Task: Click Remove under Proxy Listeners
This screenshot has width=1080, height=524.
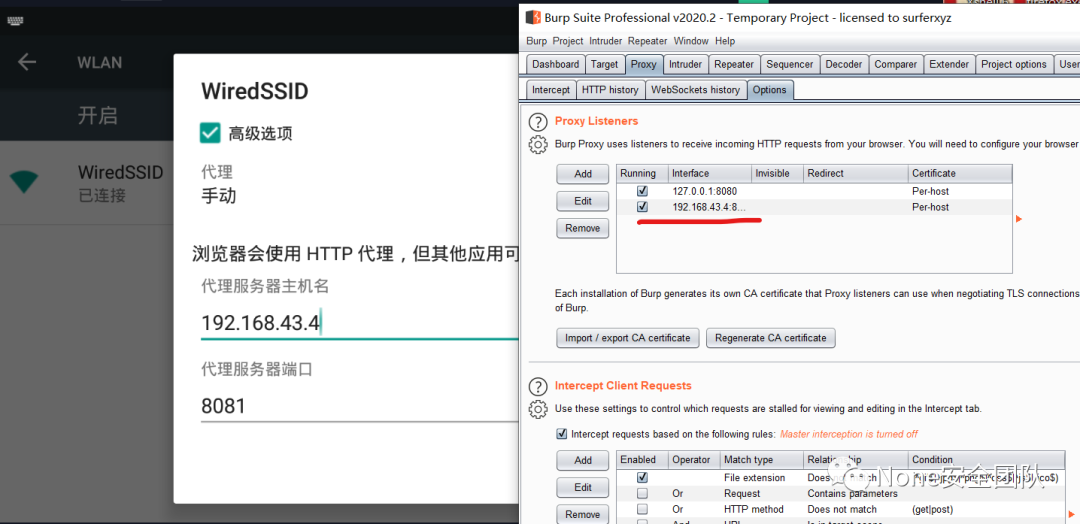Action: [x=583, y=228]
